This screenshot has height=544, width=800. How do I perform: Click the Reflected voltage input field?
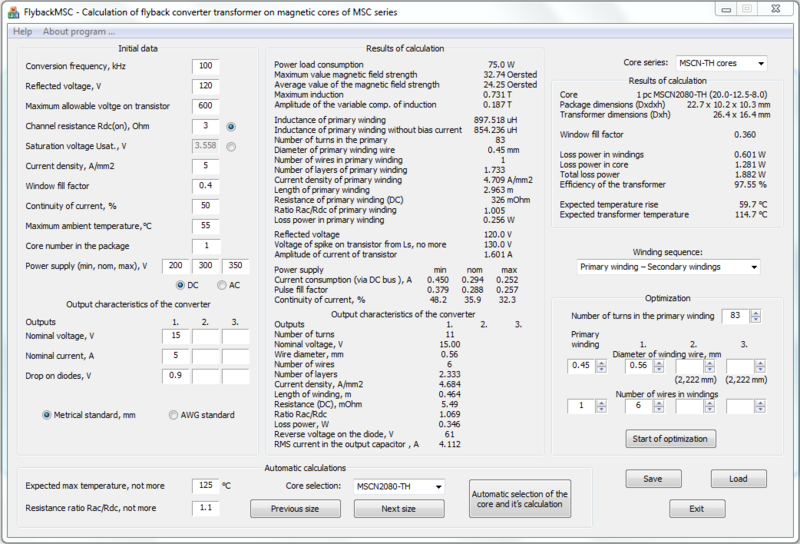[206, 86]
